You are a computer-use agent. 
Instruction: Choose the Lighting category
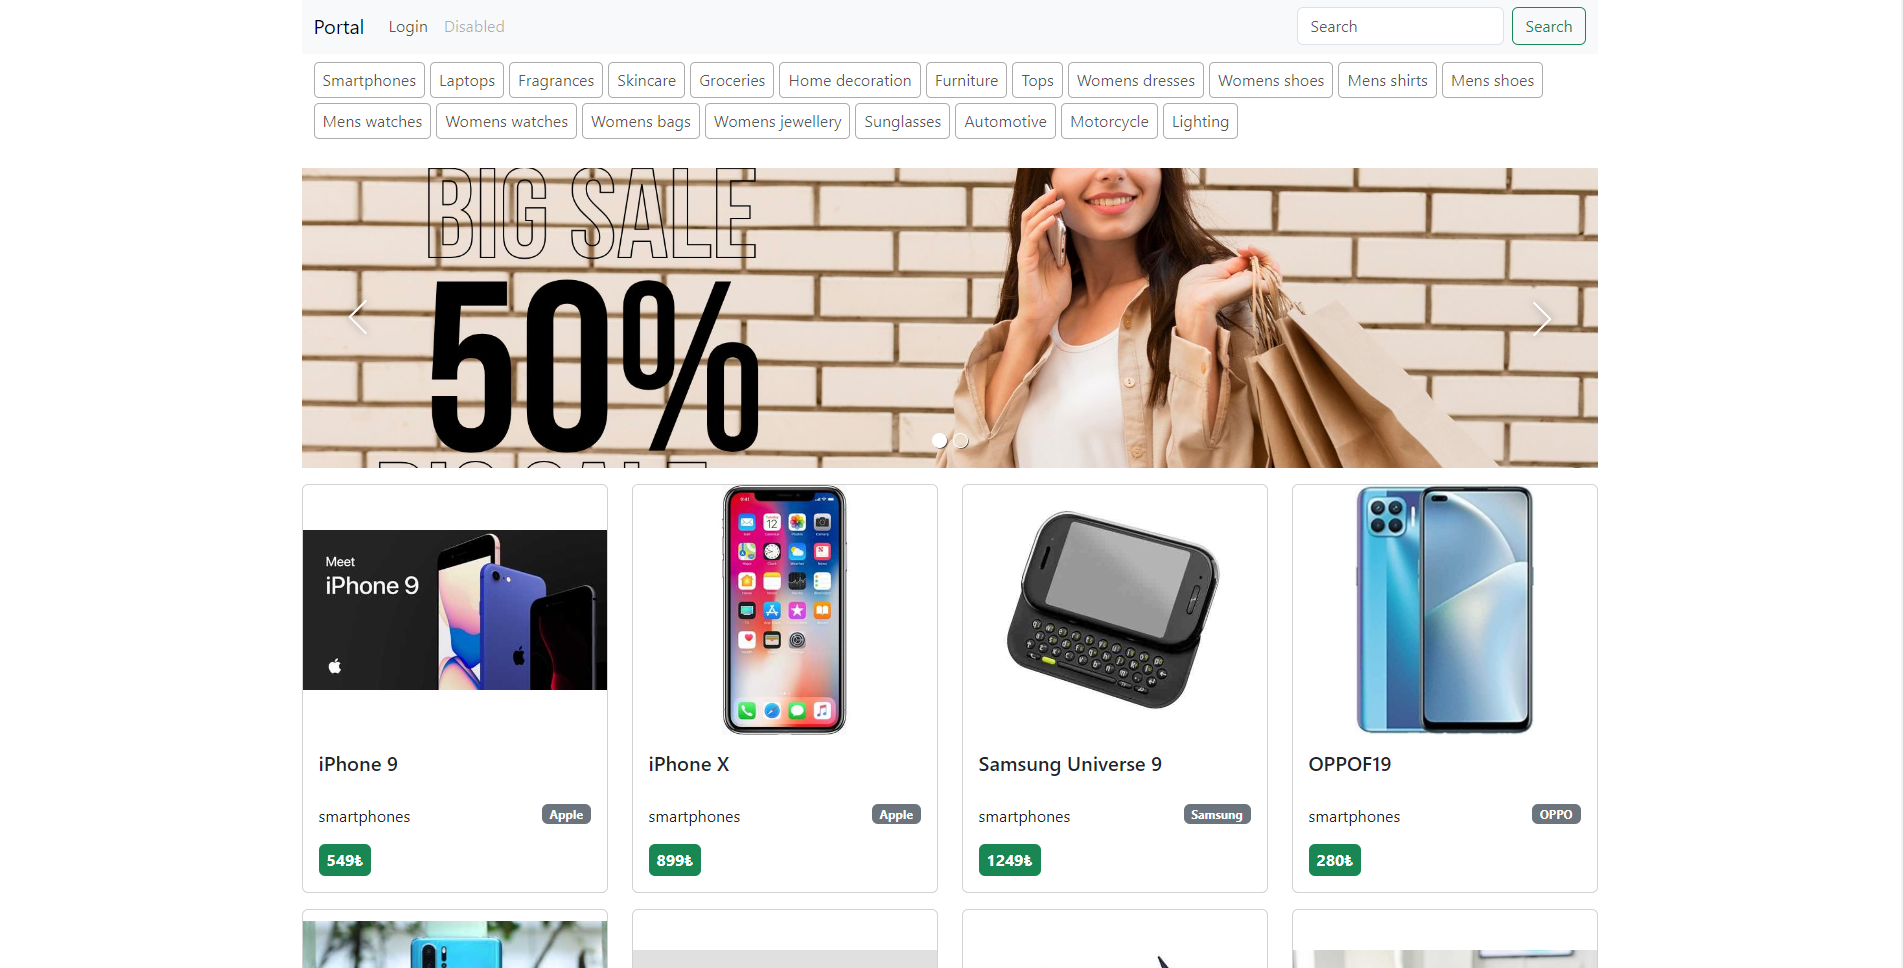[x=1200, y=121]
